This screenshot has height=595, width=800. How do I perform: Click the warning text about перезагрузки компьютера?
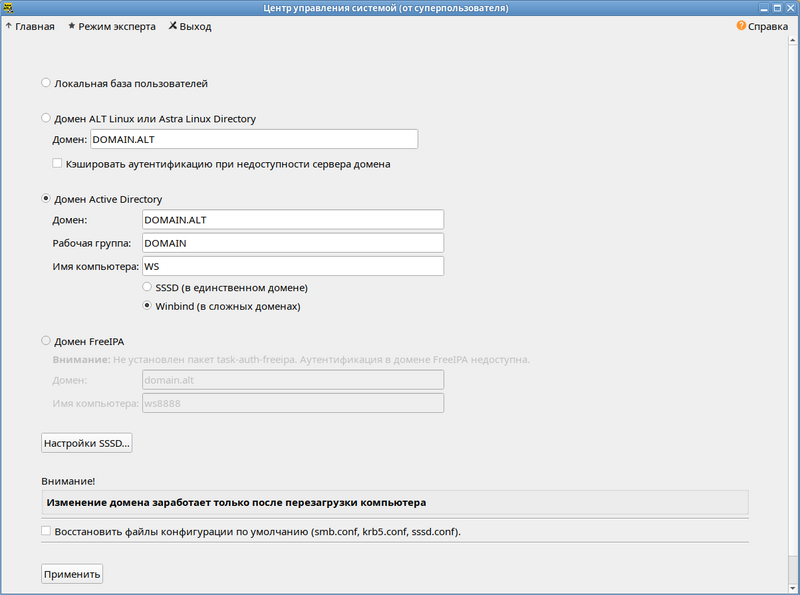tap(236, 503)
